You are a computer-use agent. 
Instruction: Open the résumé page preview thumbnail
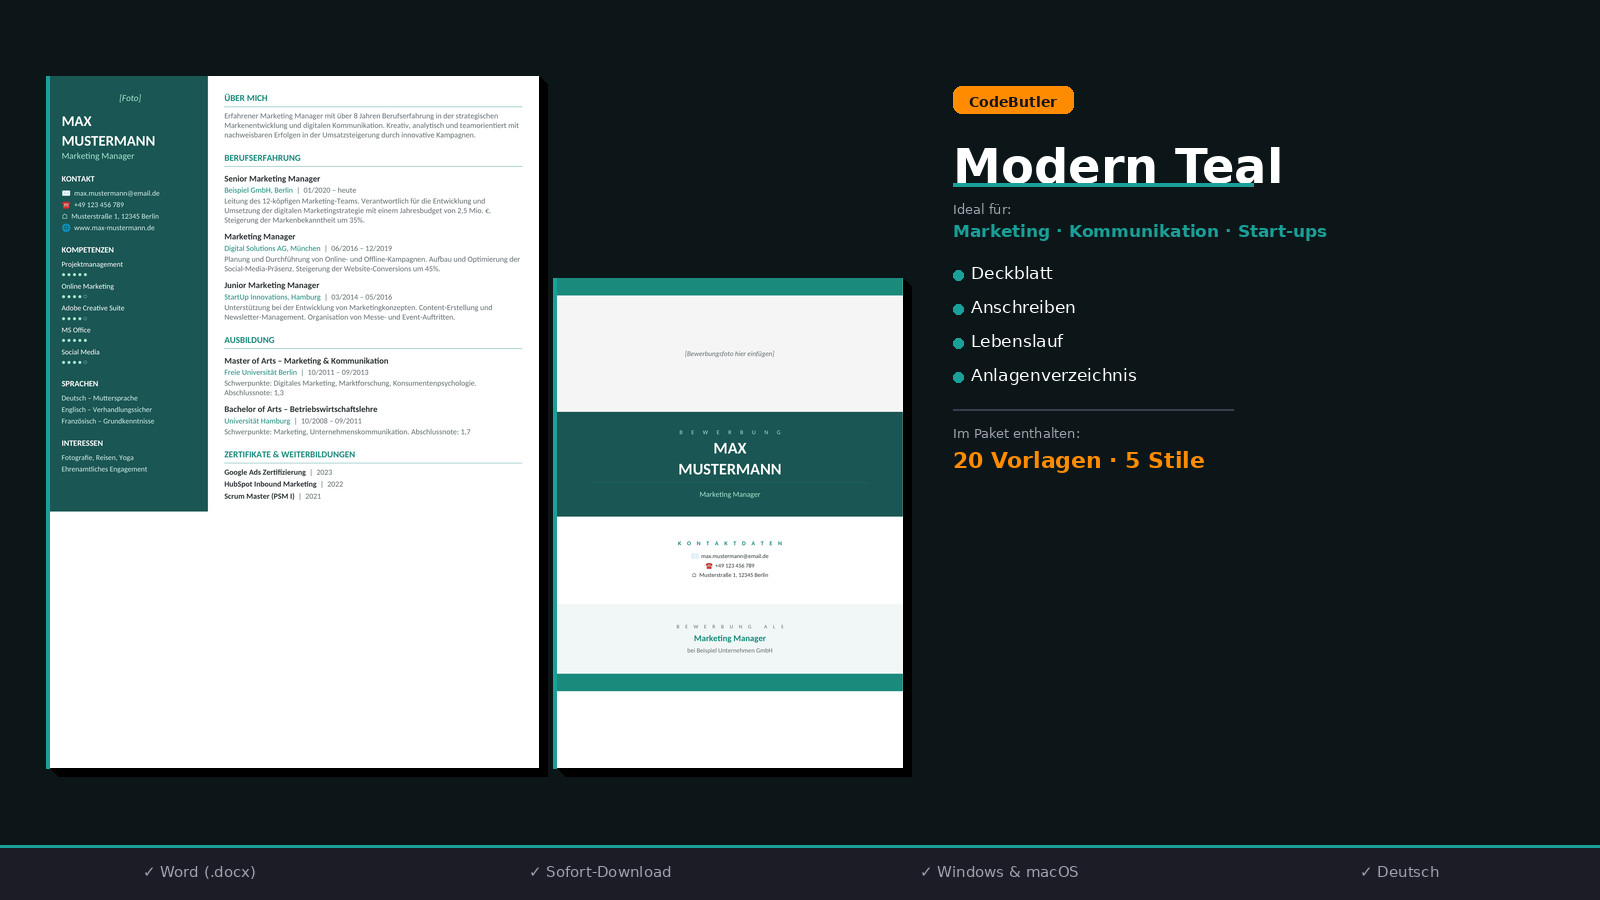pyautogui.click(x=294, y=422)
